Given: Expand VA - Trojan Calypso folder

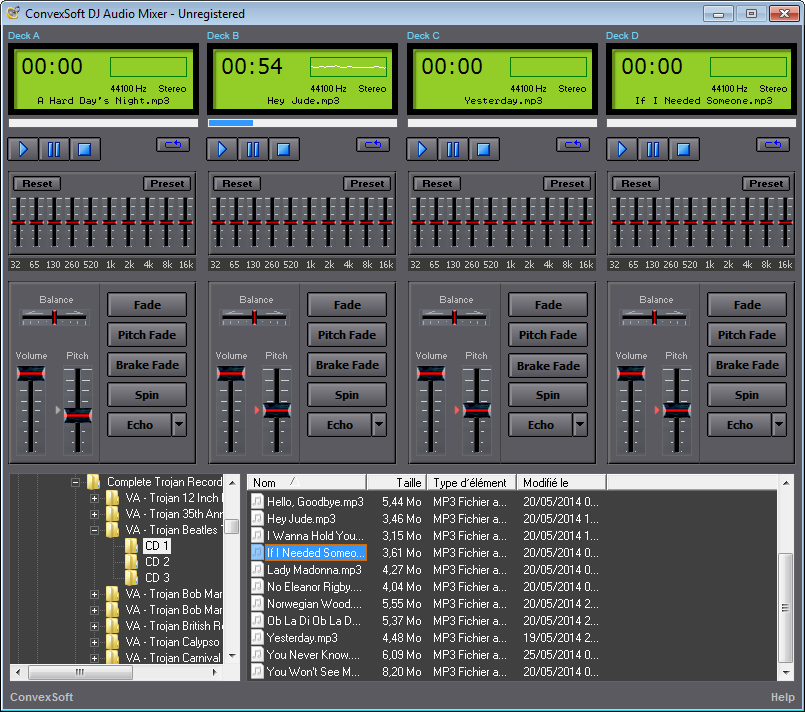Looking at the screenshot, I should click(94, 642).
